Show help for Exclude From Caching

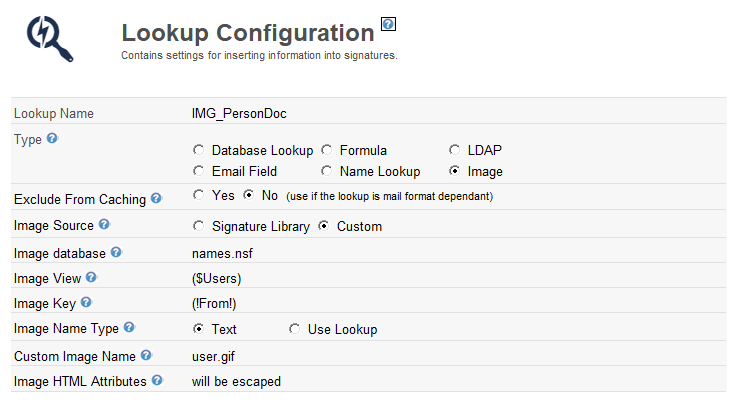tap(156, 199)
